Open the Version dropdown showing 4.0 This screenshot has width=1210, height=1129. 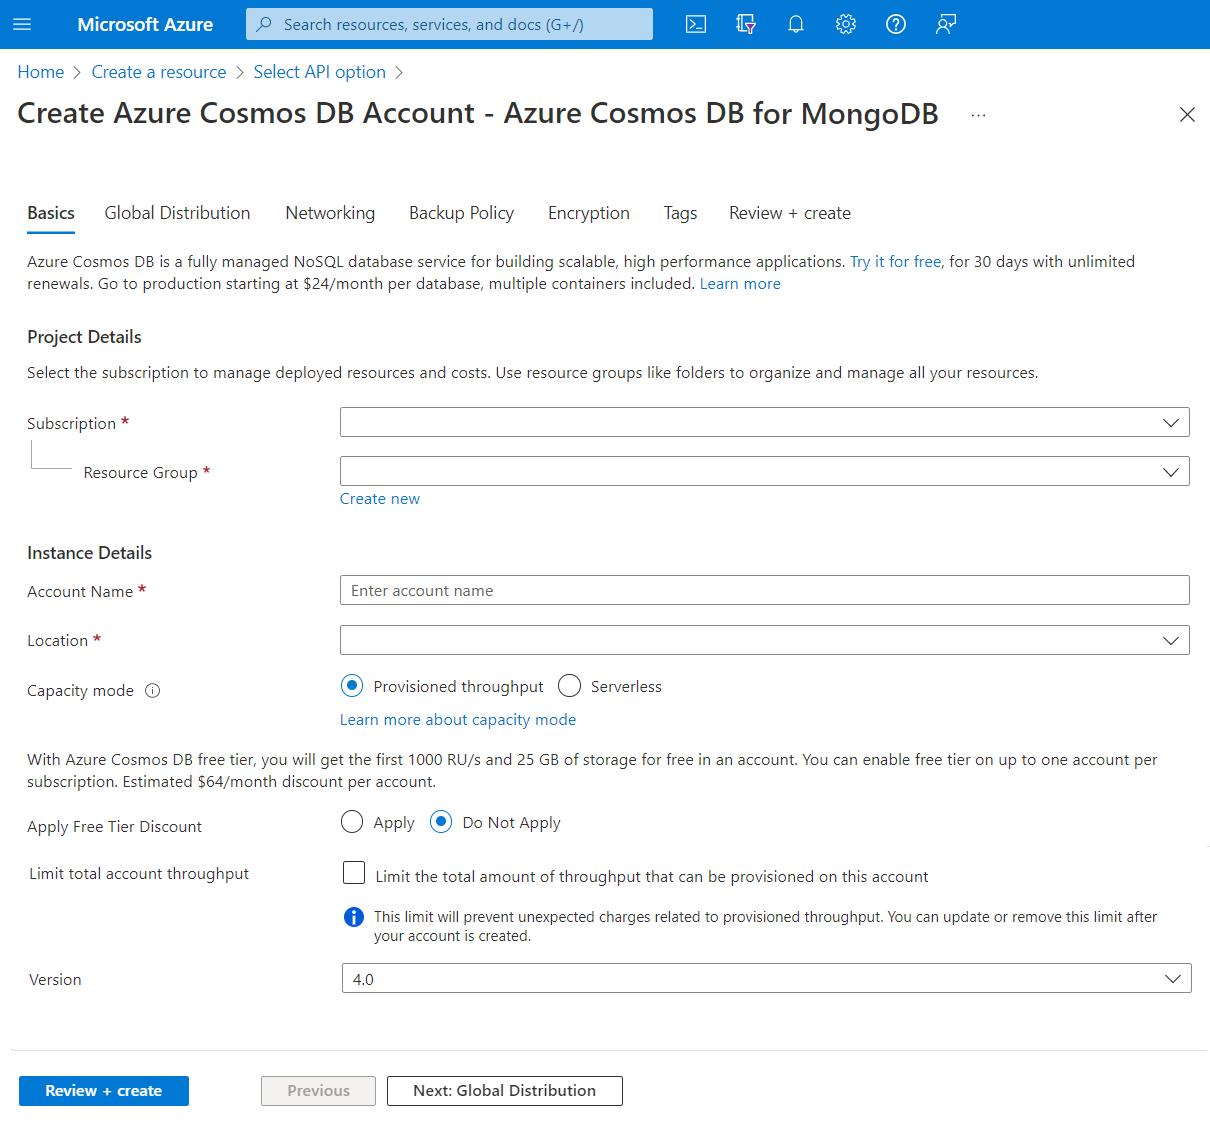click(767, 978)
